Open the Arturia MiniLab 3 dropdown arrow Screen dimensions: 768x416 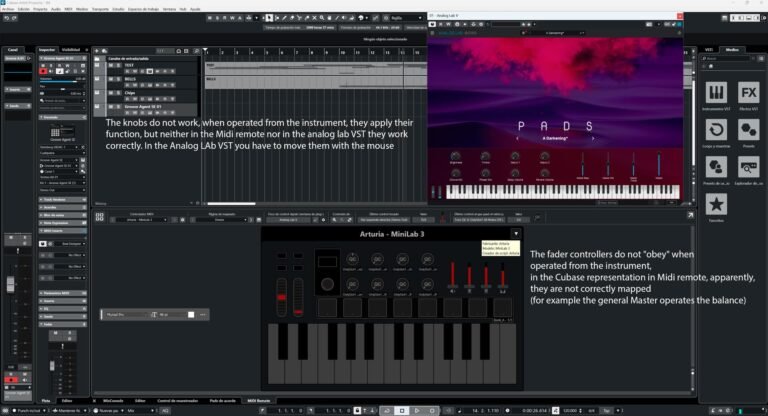click(x=516, y=234)
